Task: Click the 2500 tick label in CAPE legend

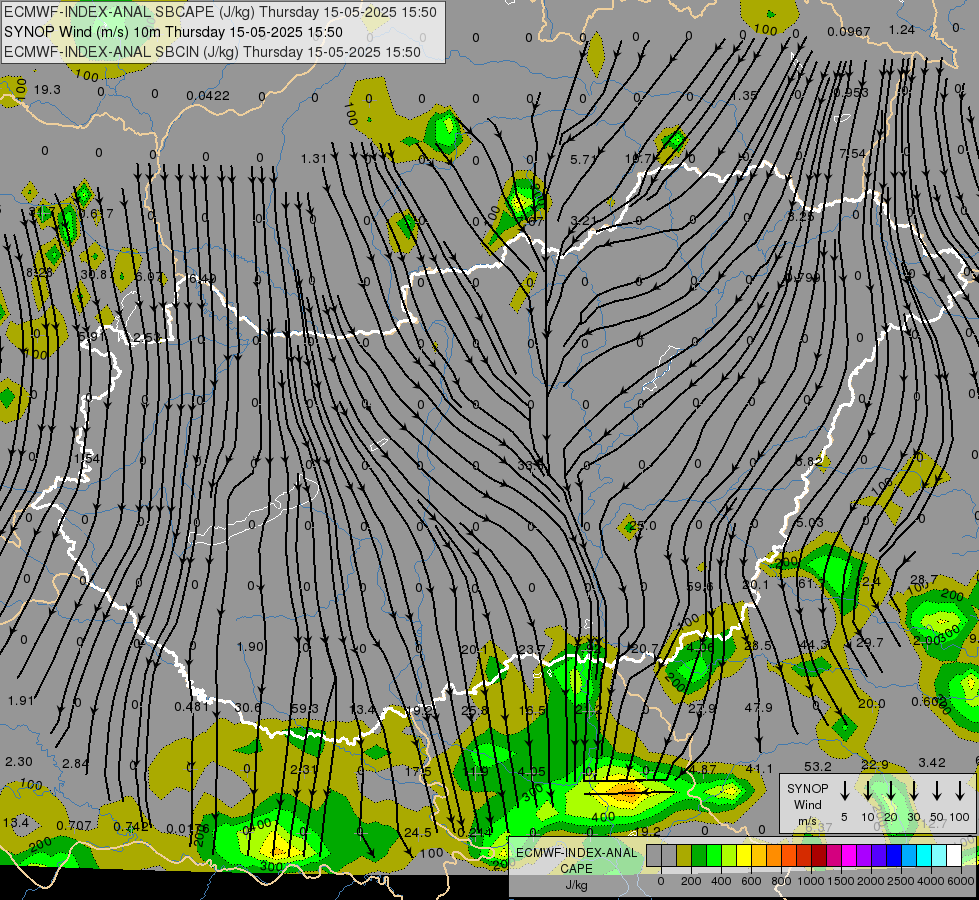Action: click(x=900, y=881)
